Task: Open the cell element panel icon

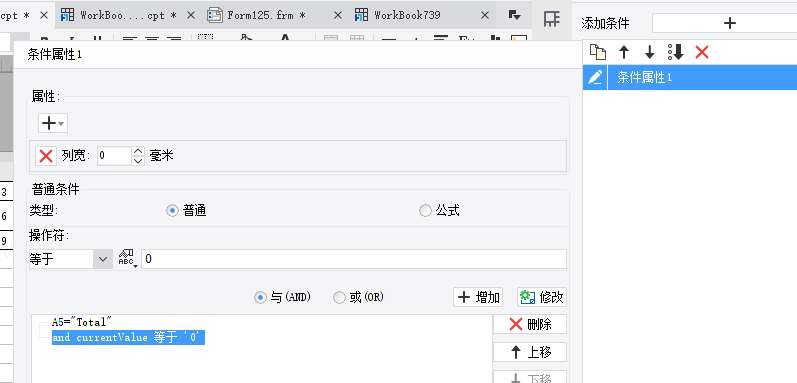Action: click(x=551, y=19)
